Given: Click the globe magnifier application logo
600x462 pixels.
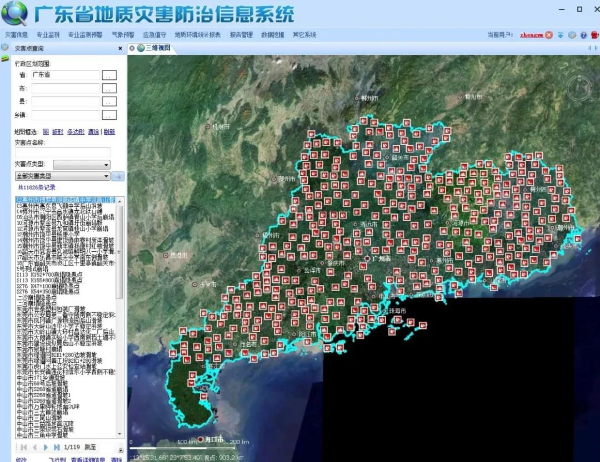Looking at the screenshot, I should click(15, 13).
